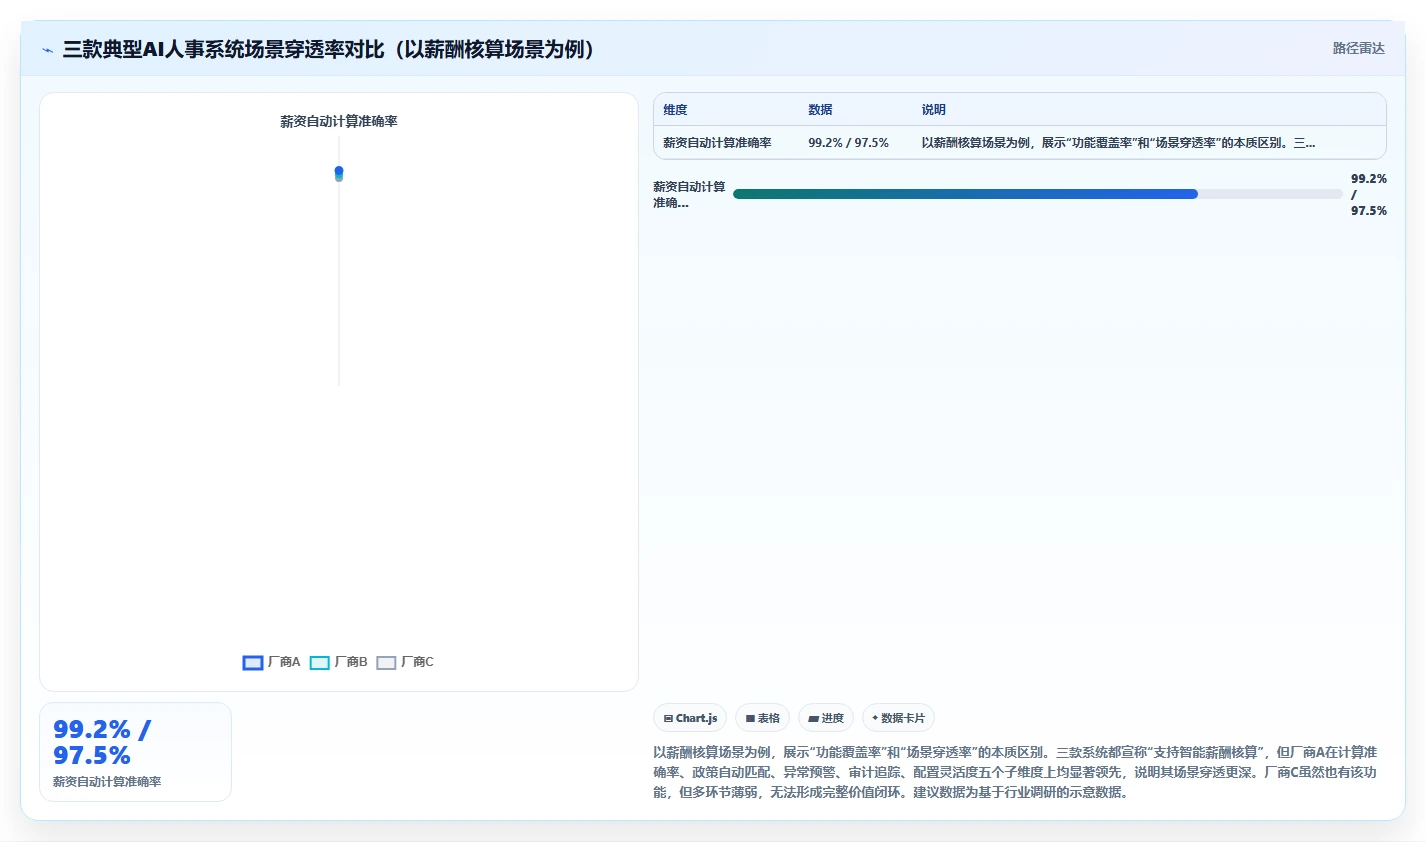Viewport: 1426px width, 842px height.
Task: Click the 维度 column header
Action: tap(676, 110)
